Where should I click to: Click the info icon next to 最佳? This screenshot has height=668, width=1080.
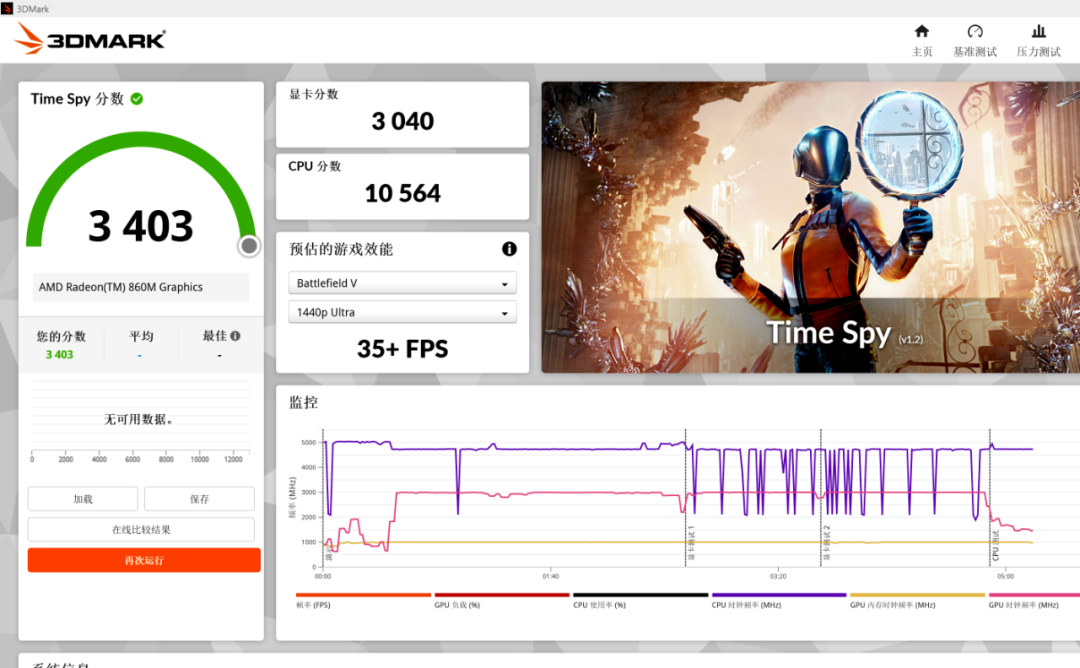pos(236,336)
